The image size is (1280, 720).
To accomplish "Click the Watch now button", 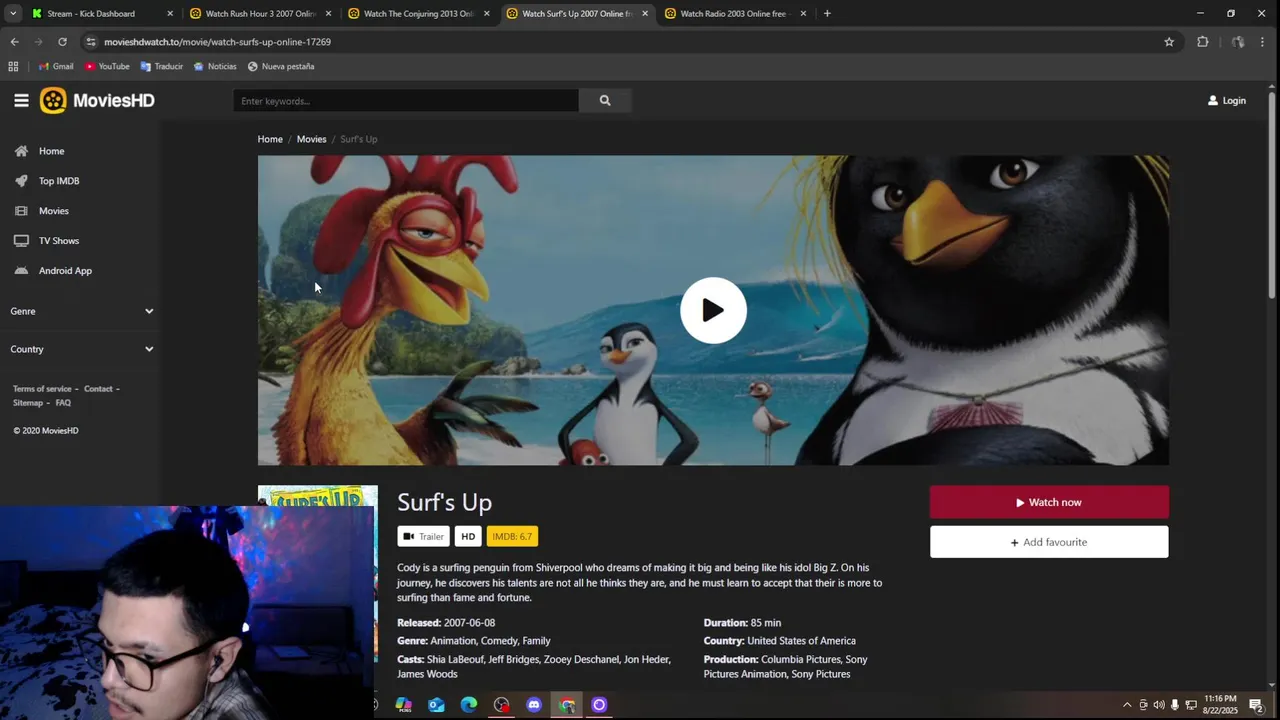I will (1049, 502).
